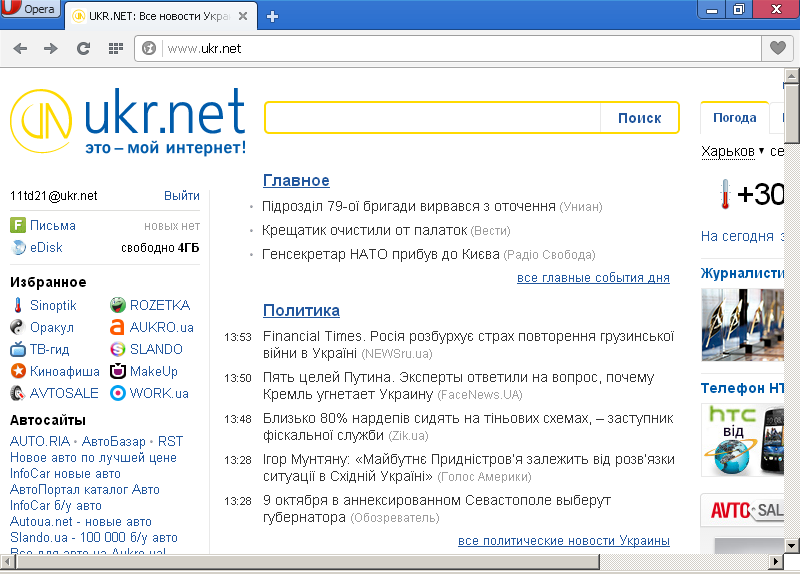Click the site globe badge in address bar
800x574 pixels.
148,48
